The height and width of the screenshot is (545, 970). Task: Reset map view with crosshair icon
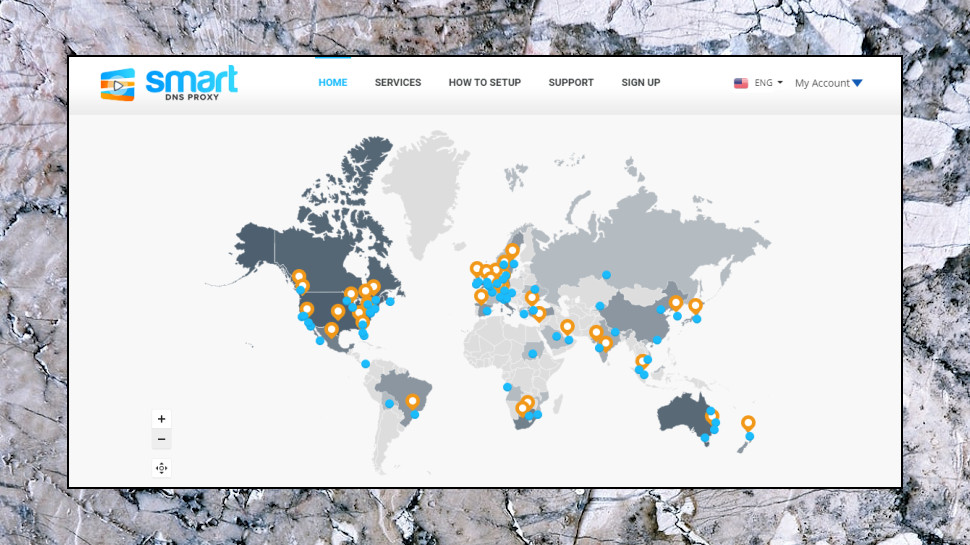tap(161, 468)
